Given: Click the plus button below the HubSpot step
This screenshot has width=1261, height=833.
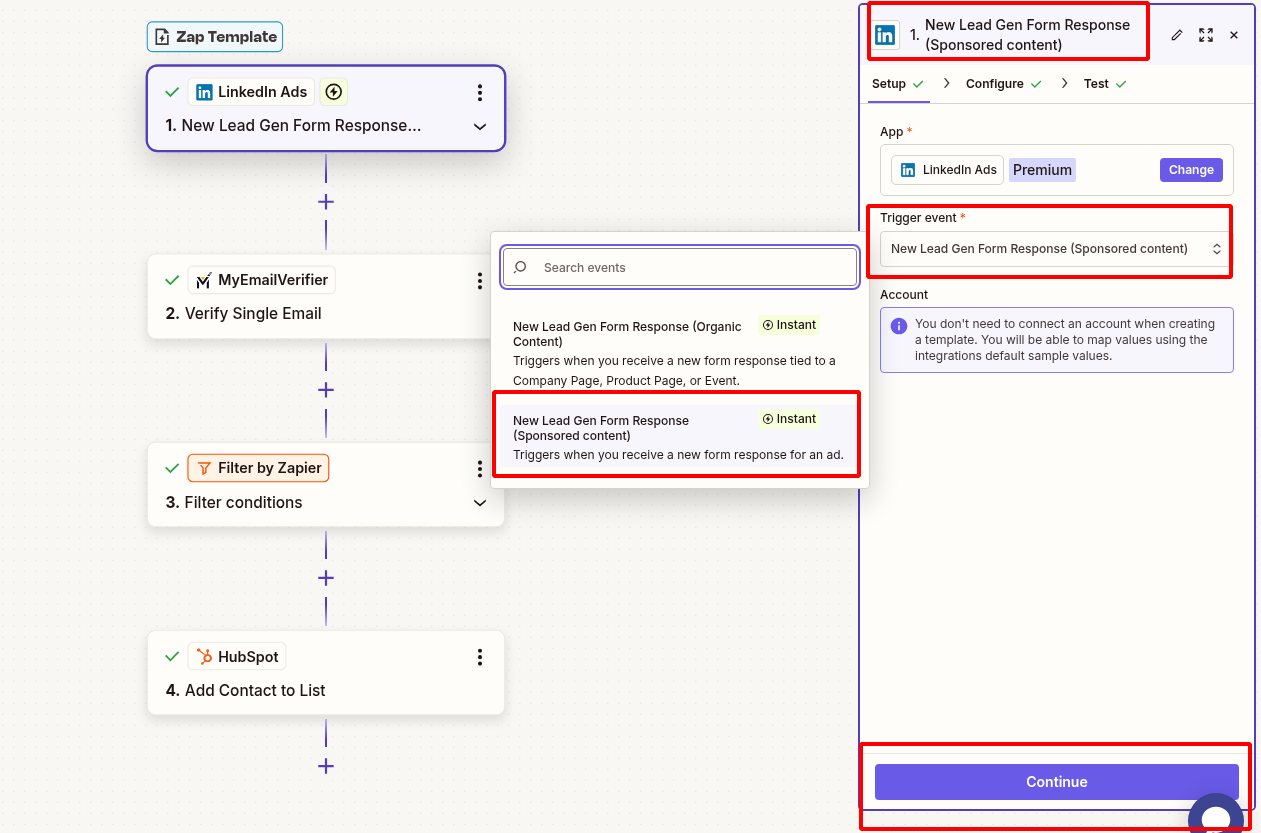Looking at the screenshot, I should pos(325,766).
